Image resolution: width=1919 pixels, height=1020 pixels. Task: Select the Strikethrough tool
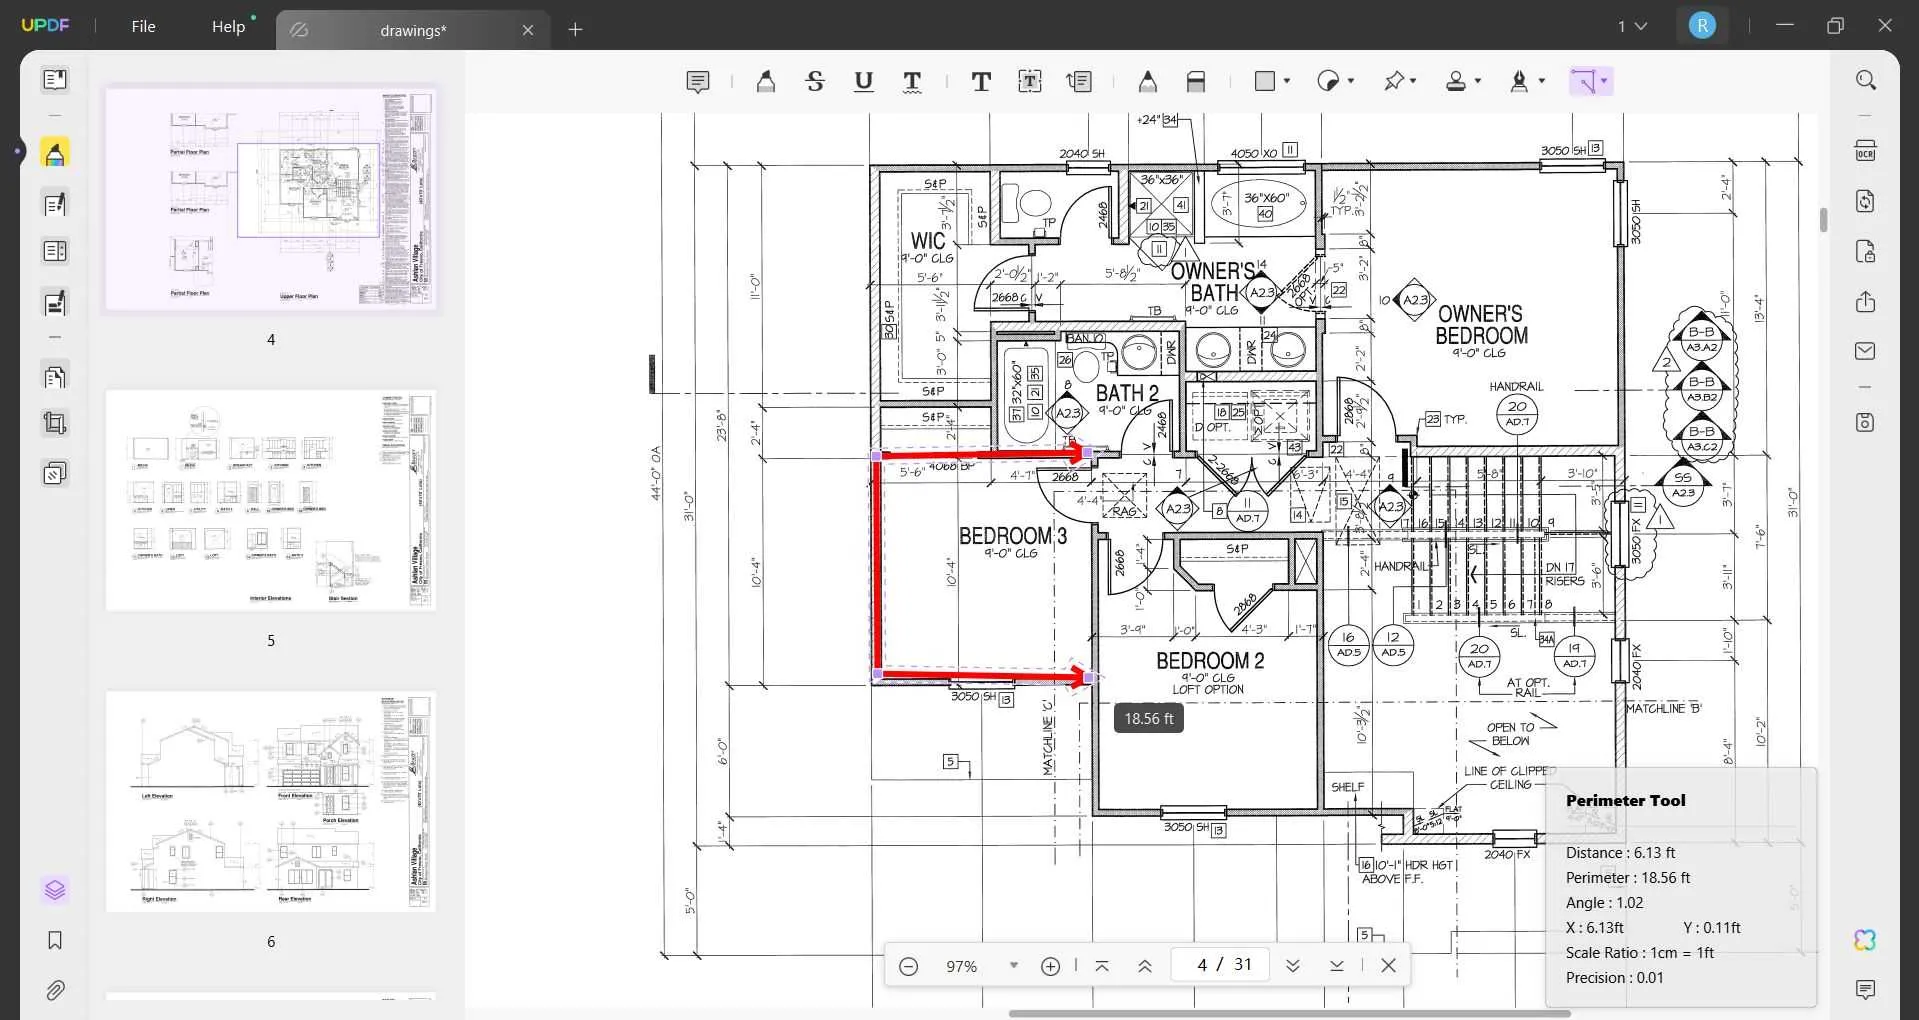[x=815, y=81]
